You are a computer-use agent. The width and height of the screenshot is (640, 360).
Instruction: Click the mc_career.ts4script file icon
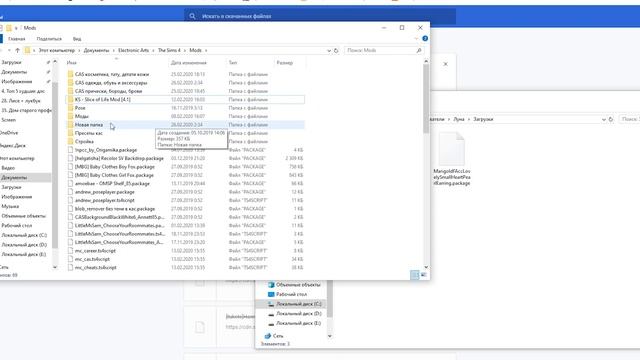70,251
